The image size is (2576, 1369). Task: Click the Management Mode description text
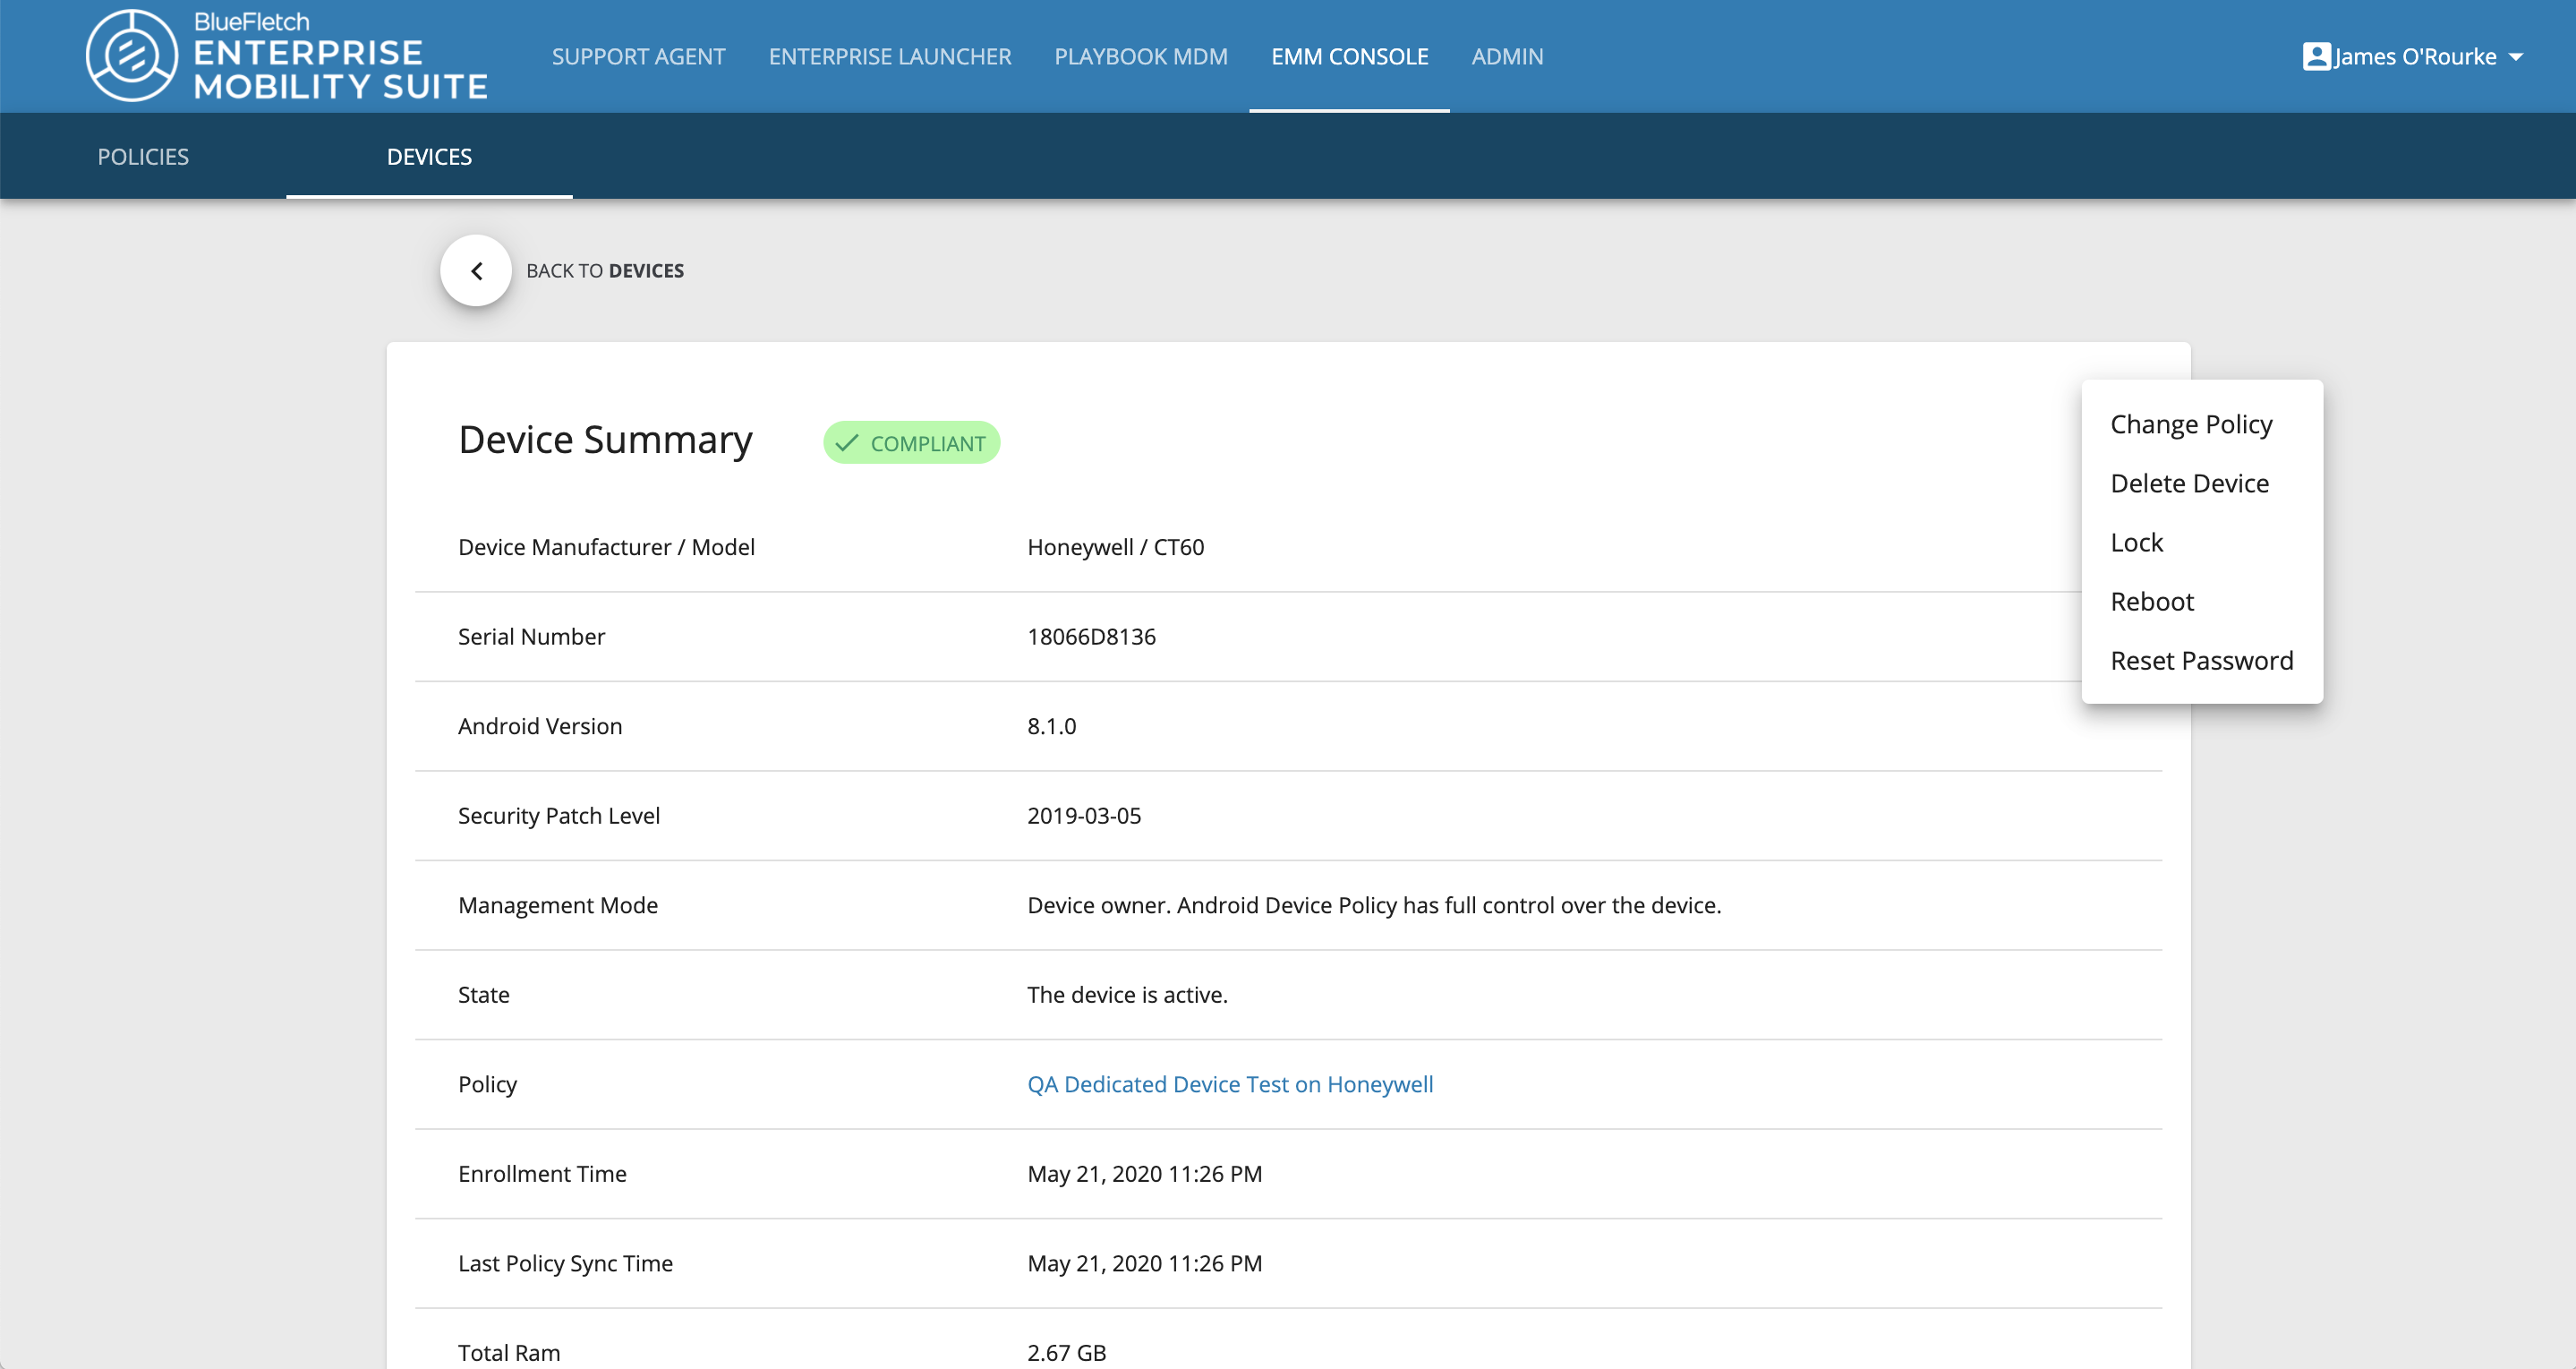point(1374,905)
